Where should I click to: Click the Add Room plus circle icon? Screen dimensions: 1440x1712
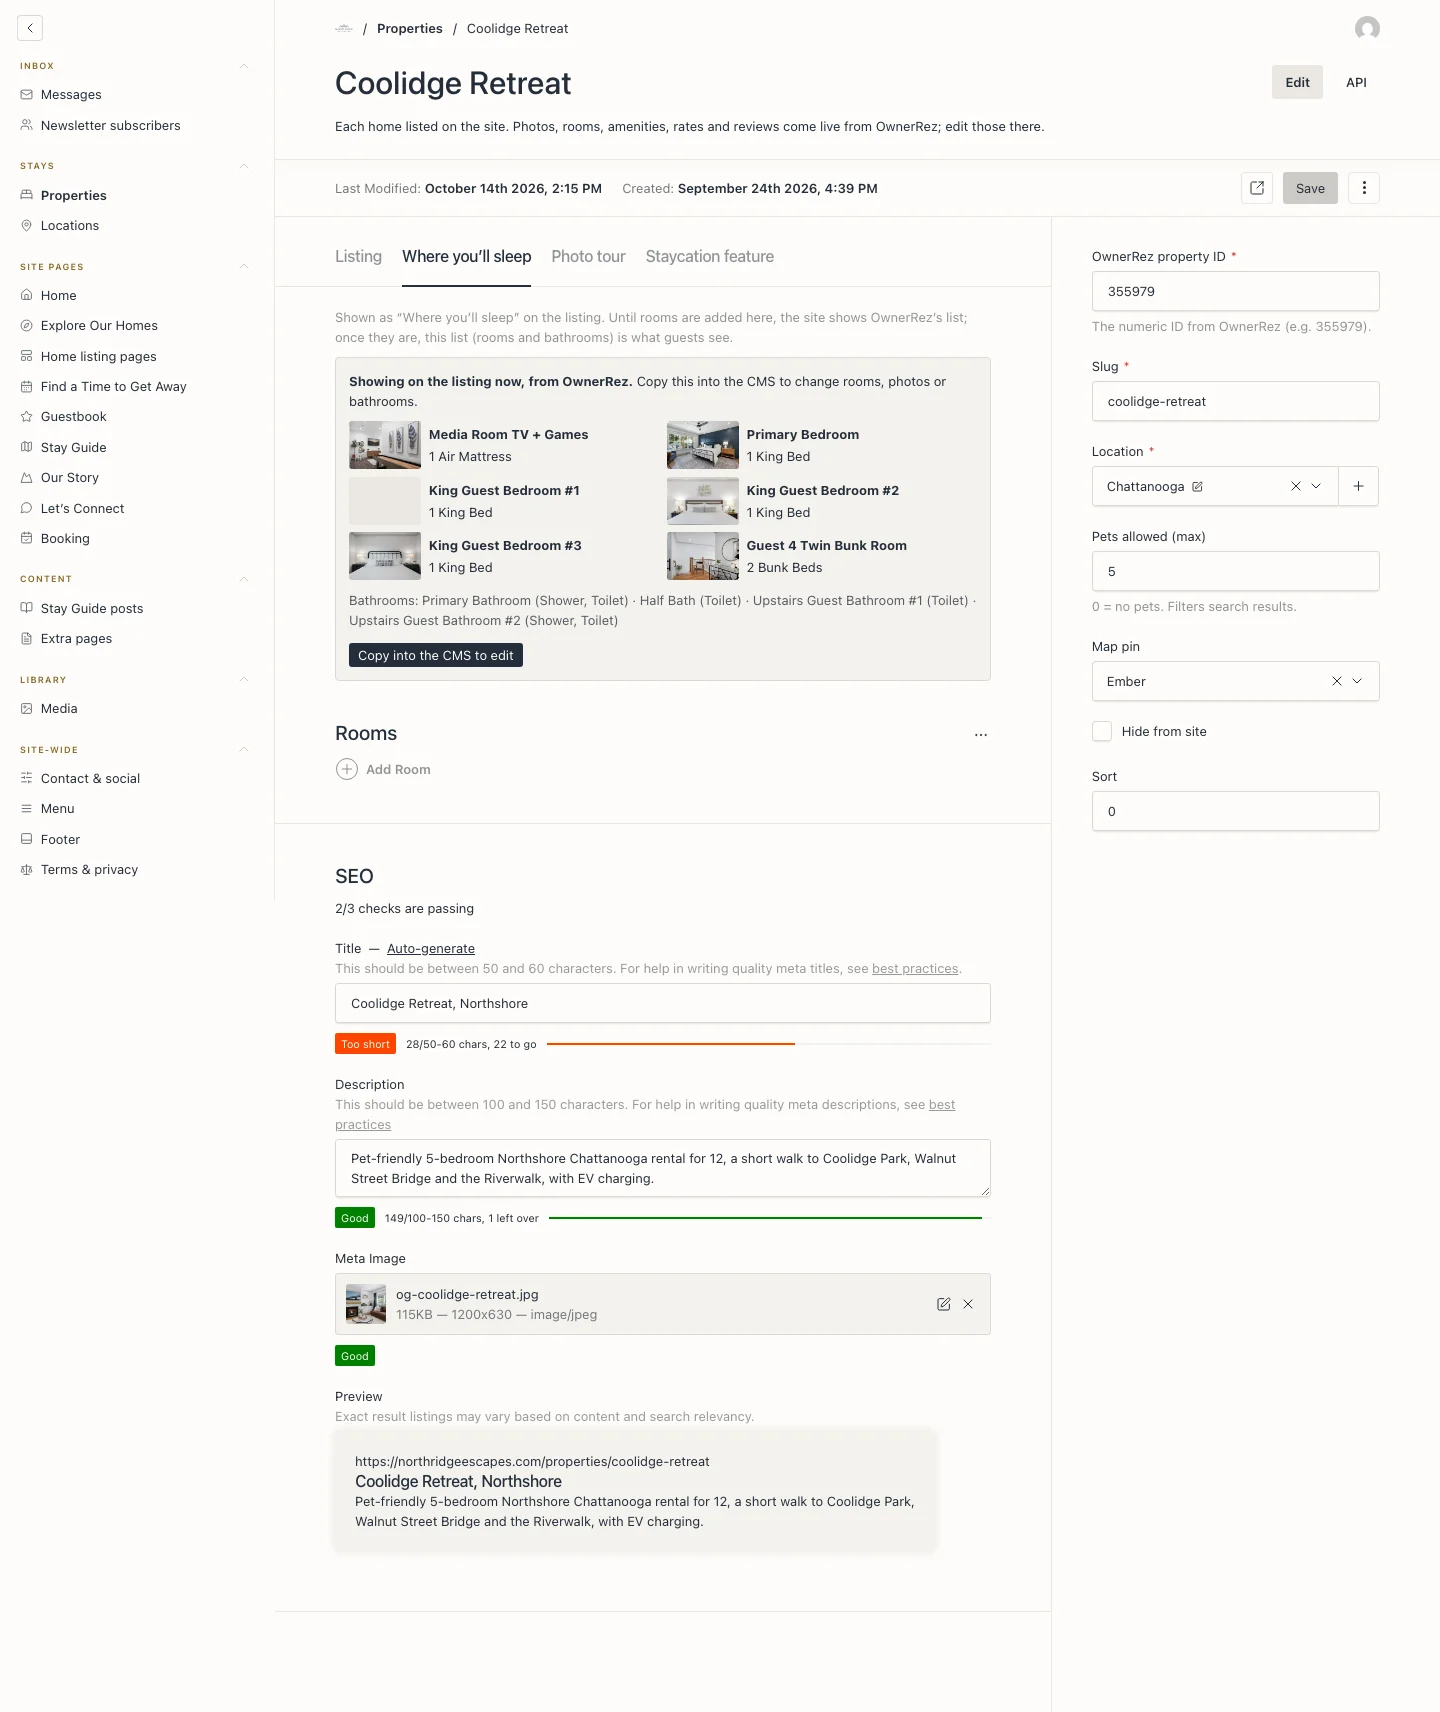[x=347, y=769]
